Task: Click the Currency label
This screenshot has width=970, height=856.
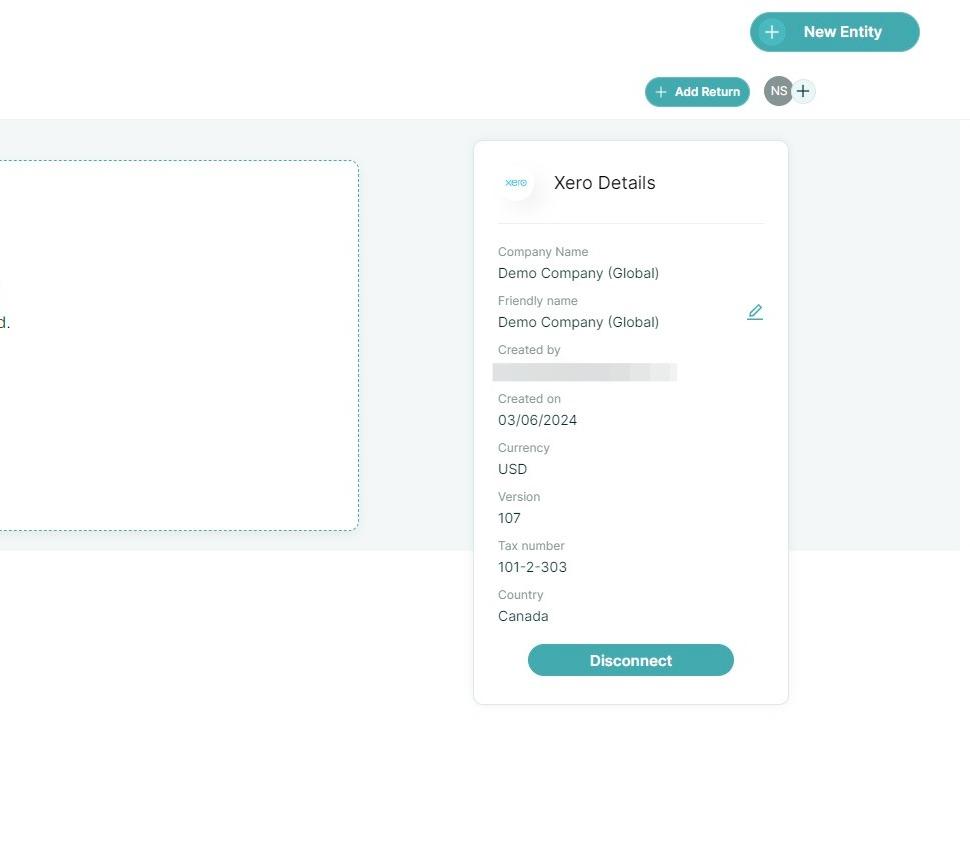Action: click(x=523, y=448)
